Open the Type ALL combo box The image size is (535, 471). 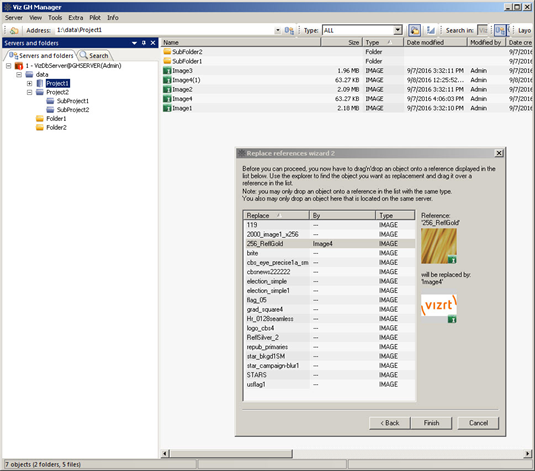click(362, 30)
